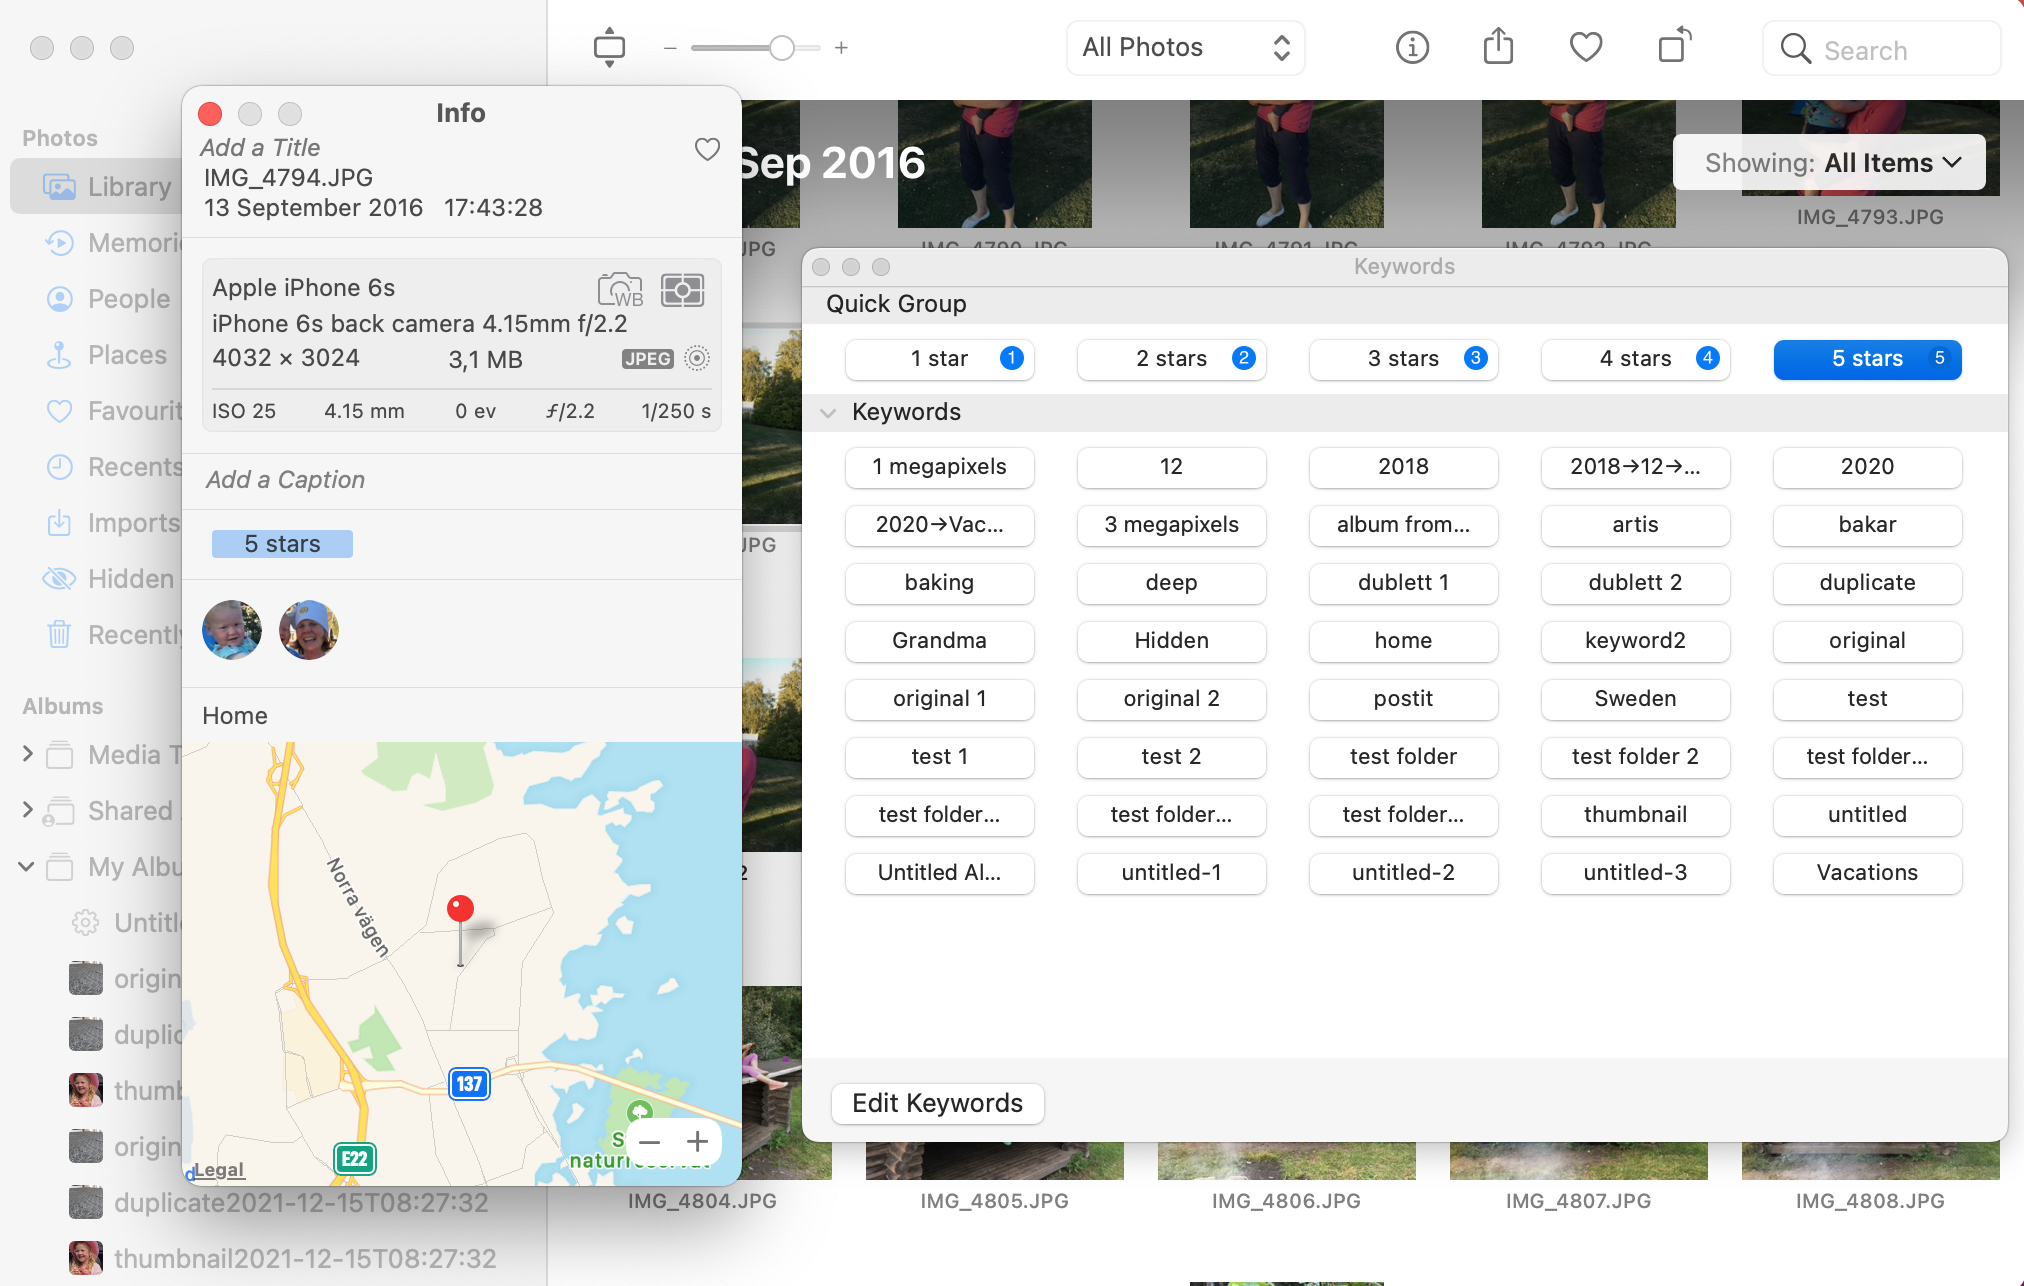Toggle the thumbnail keyword
This screenshot has width=2024, height=1286.
[x=1635, y=815]
